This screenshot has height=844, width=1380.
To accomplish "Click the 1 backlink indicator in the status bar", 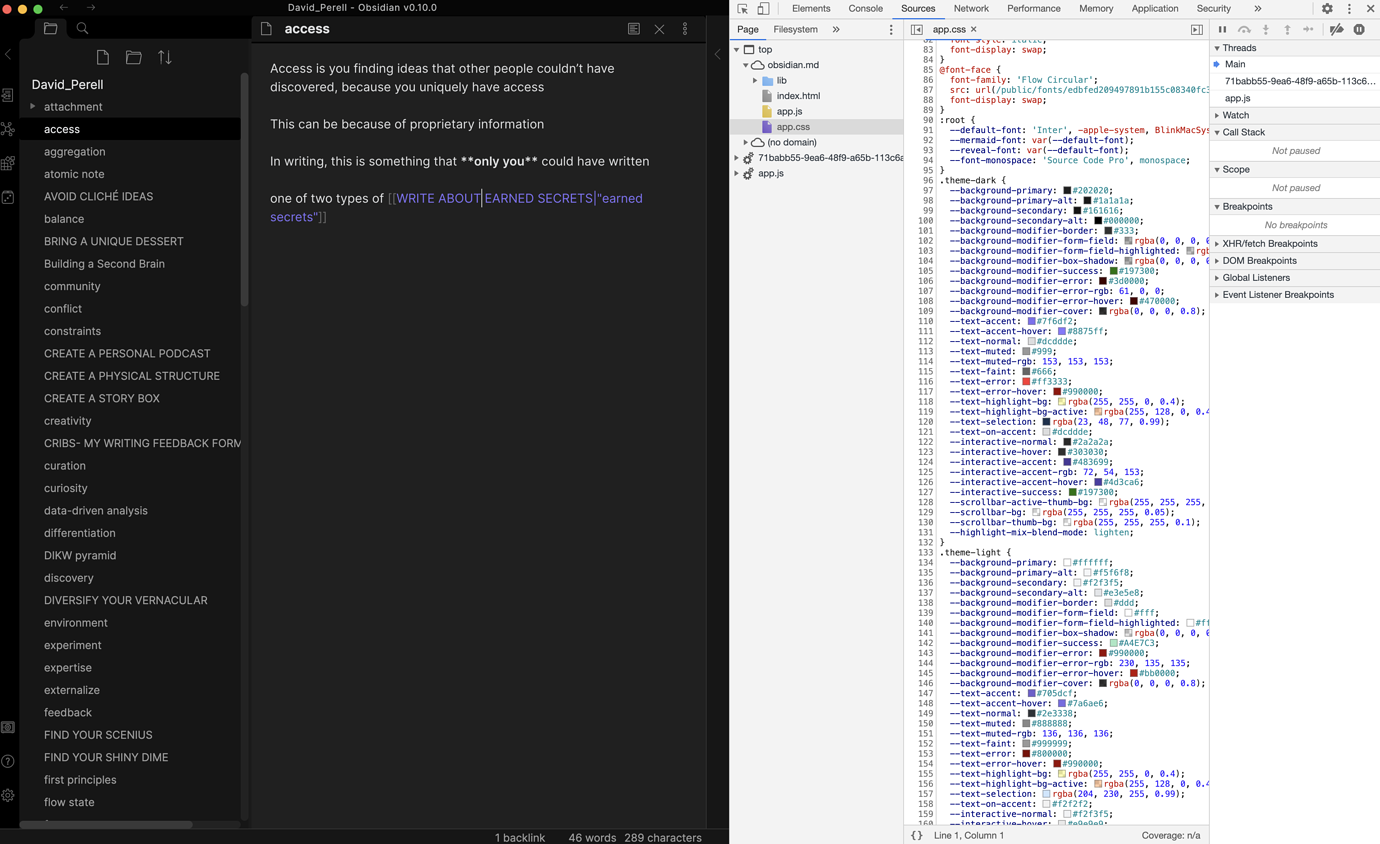I will (x=520, y=838).
